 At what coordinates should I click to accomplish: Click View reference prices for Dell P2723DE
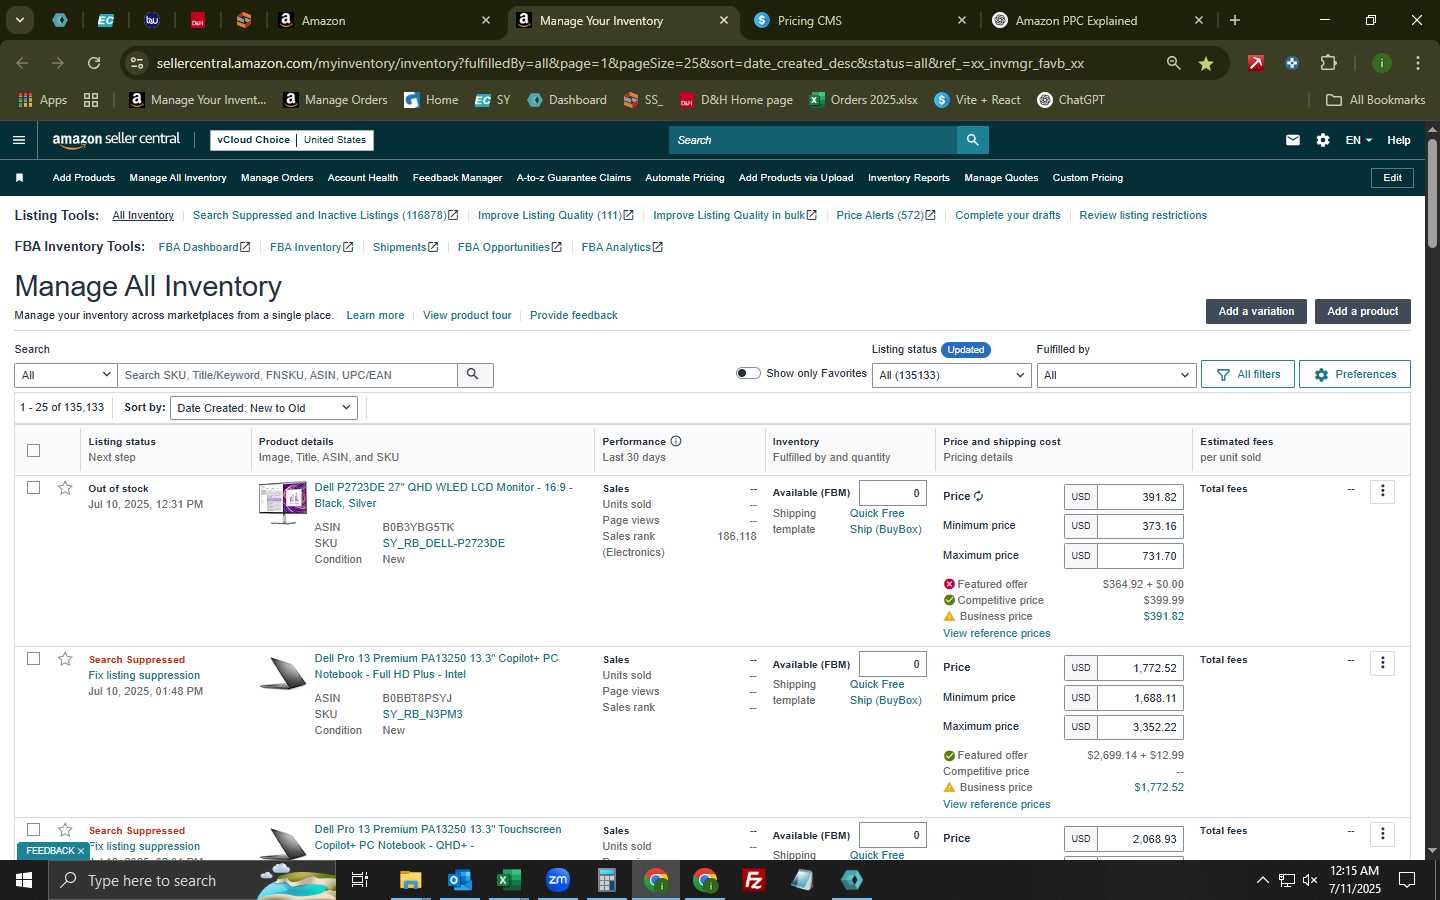point(996,633)
